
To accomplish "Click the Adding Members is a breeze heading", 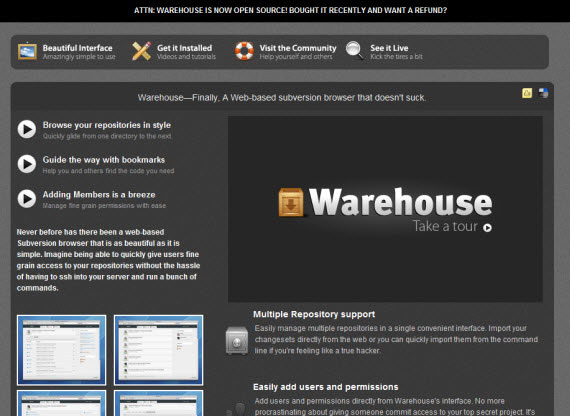I will coord(99,195).
